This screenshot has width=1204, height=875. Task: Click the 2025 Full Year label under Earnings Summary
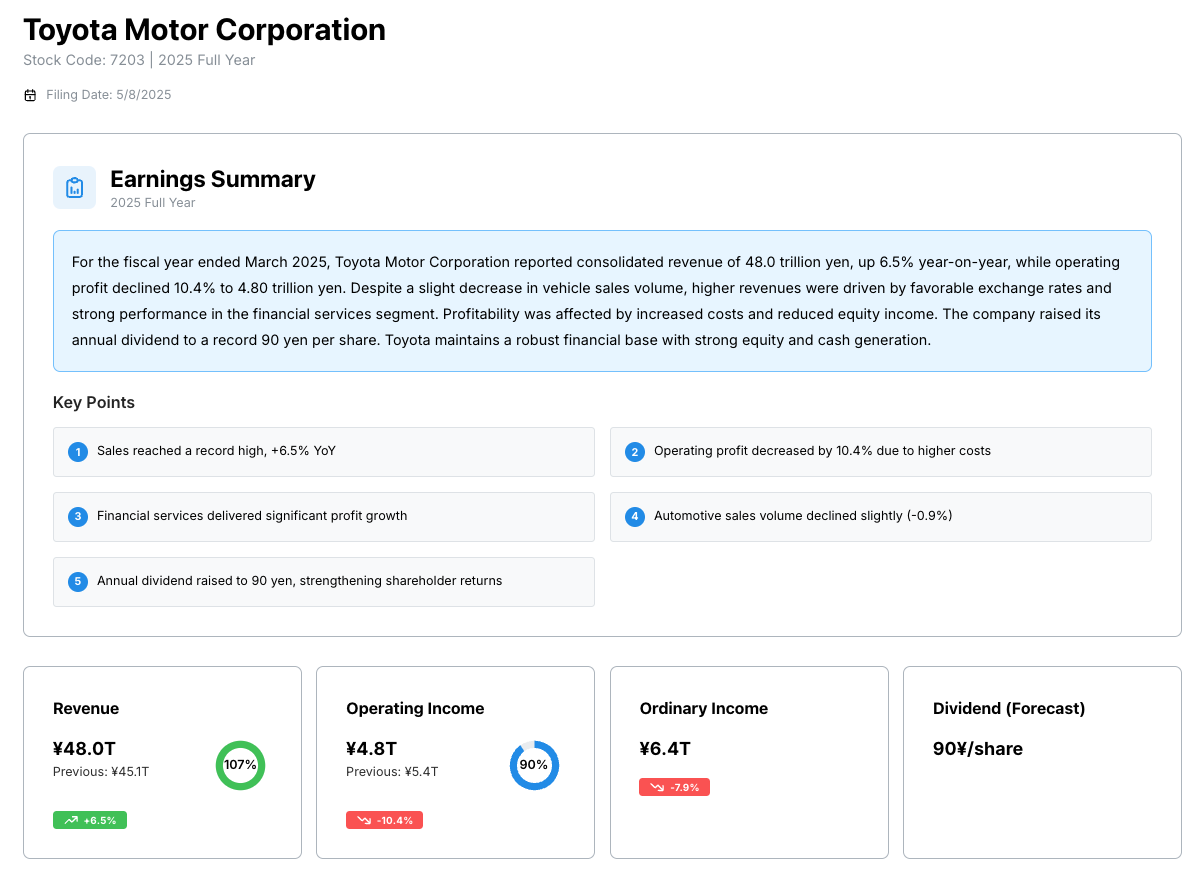[153, 203]
